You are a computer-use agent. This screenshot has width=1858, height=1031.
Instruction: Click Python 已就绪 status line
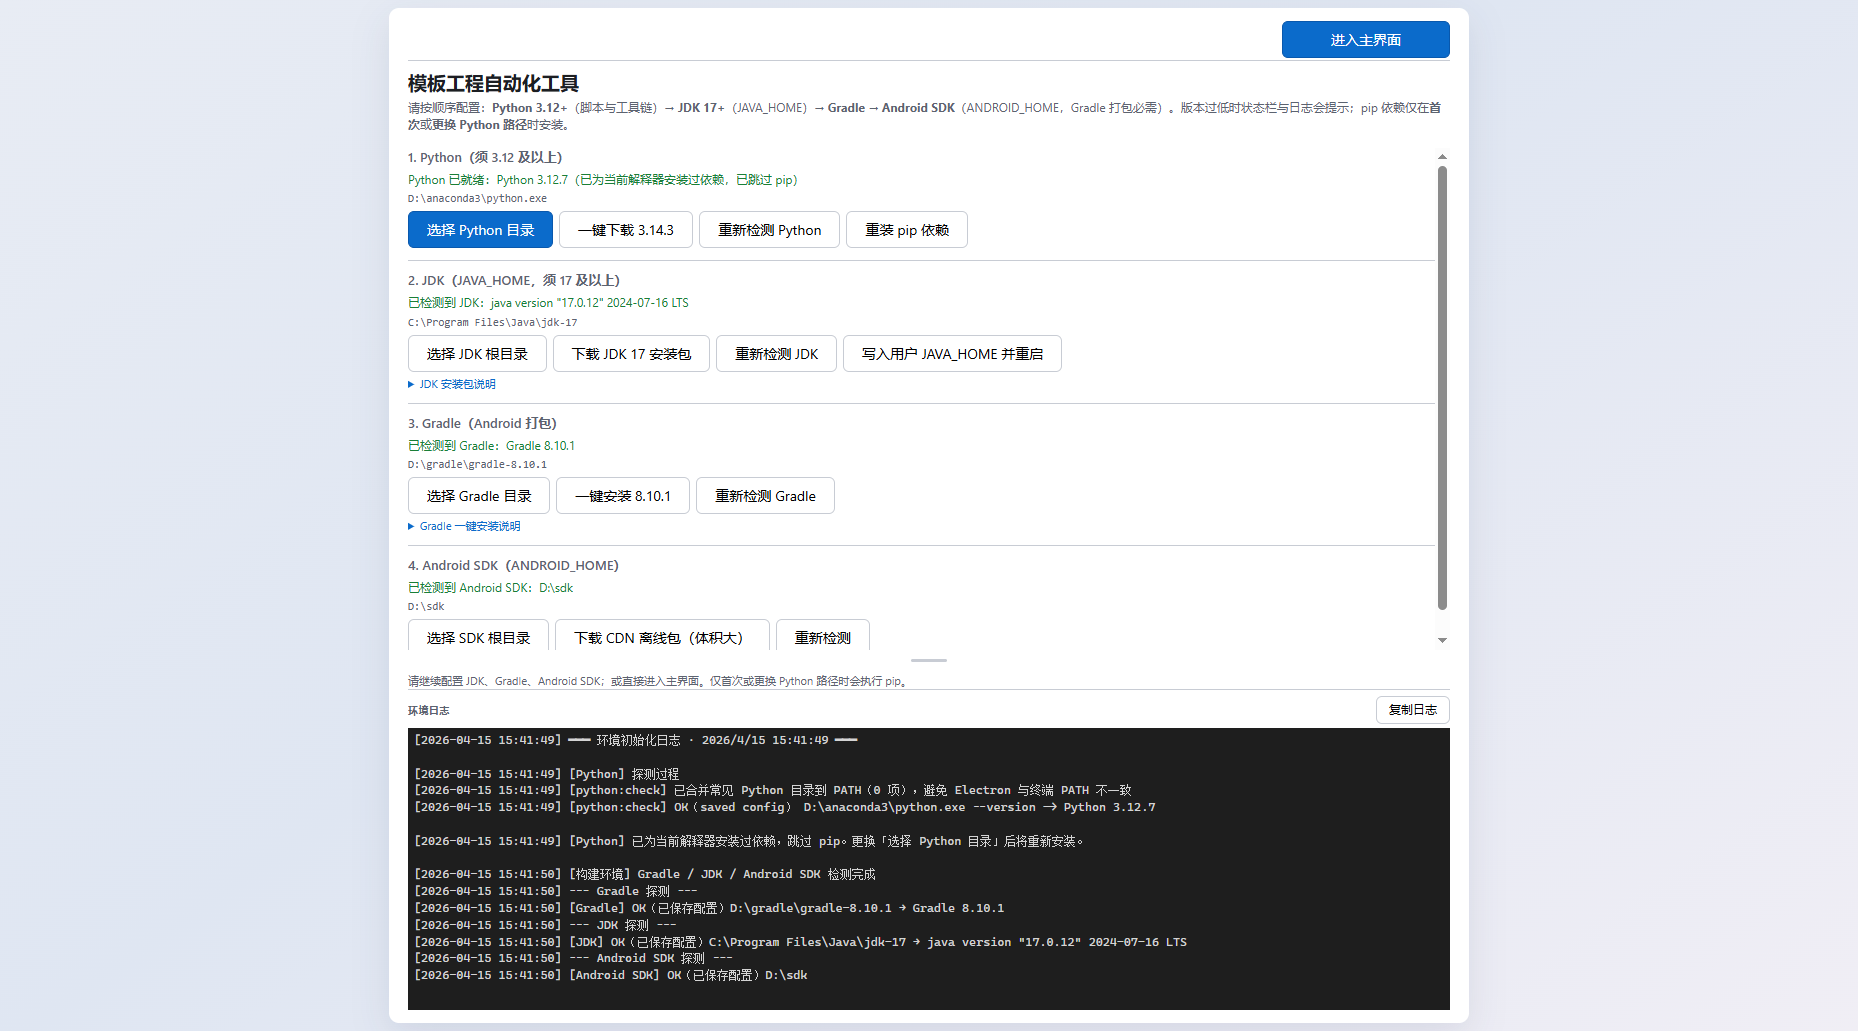point(603,180)
